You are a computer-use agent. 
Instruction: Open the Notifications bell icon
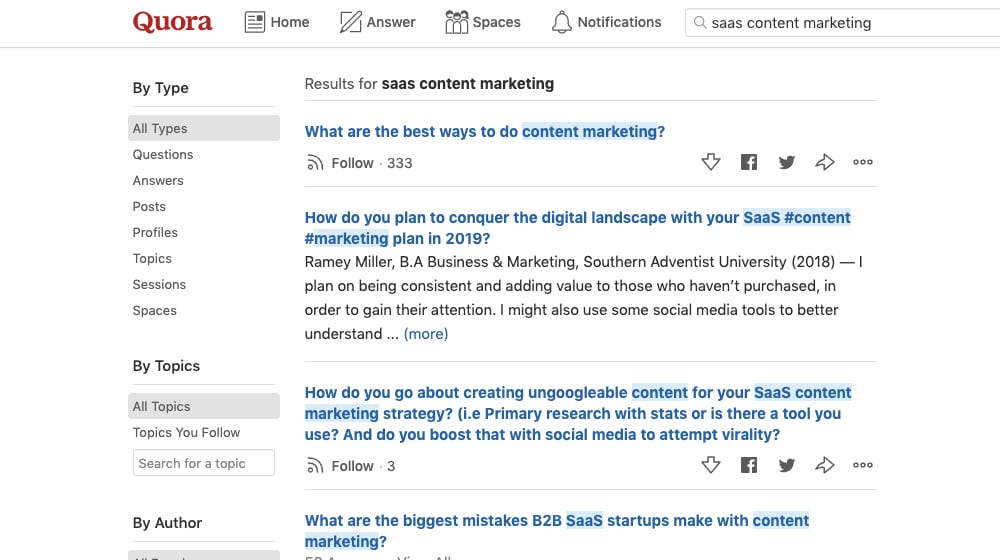click(561, 22)
